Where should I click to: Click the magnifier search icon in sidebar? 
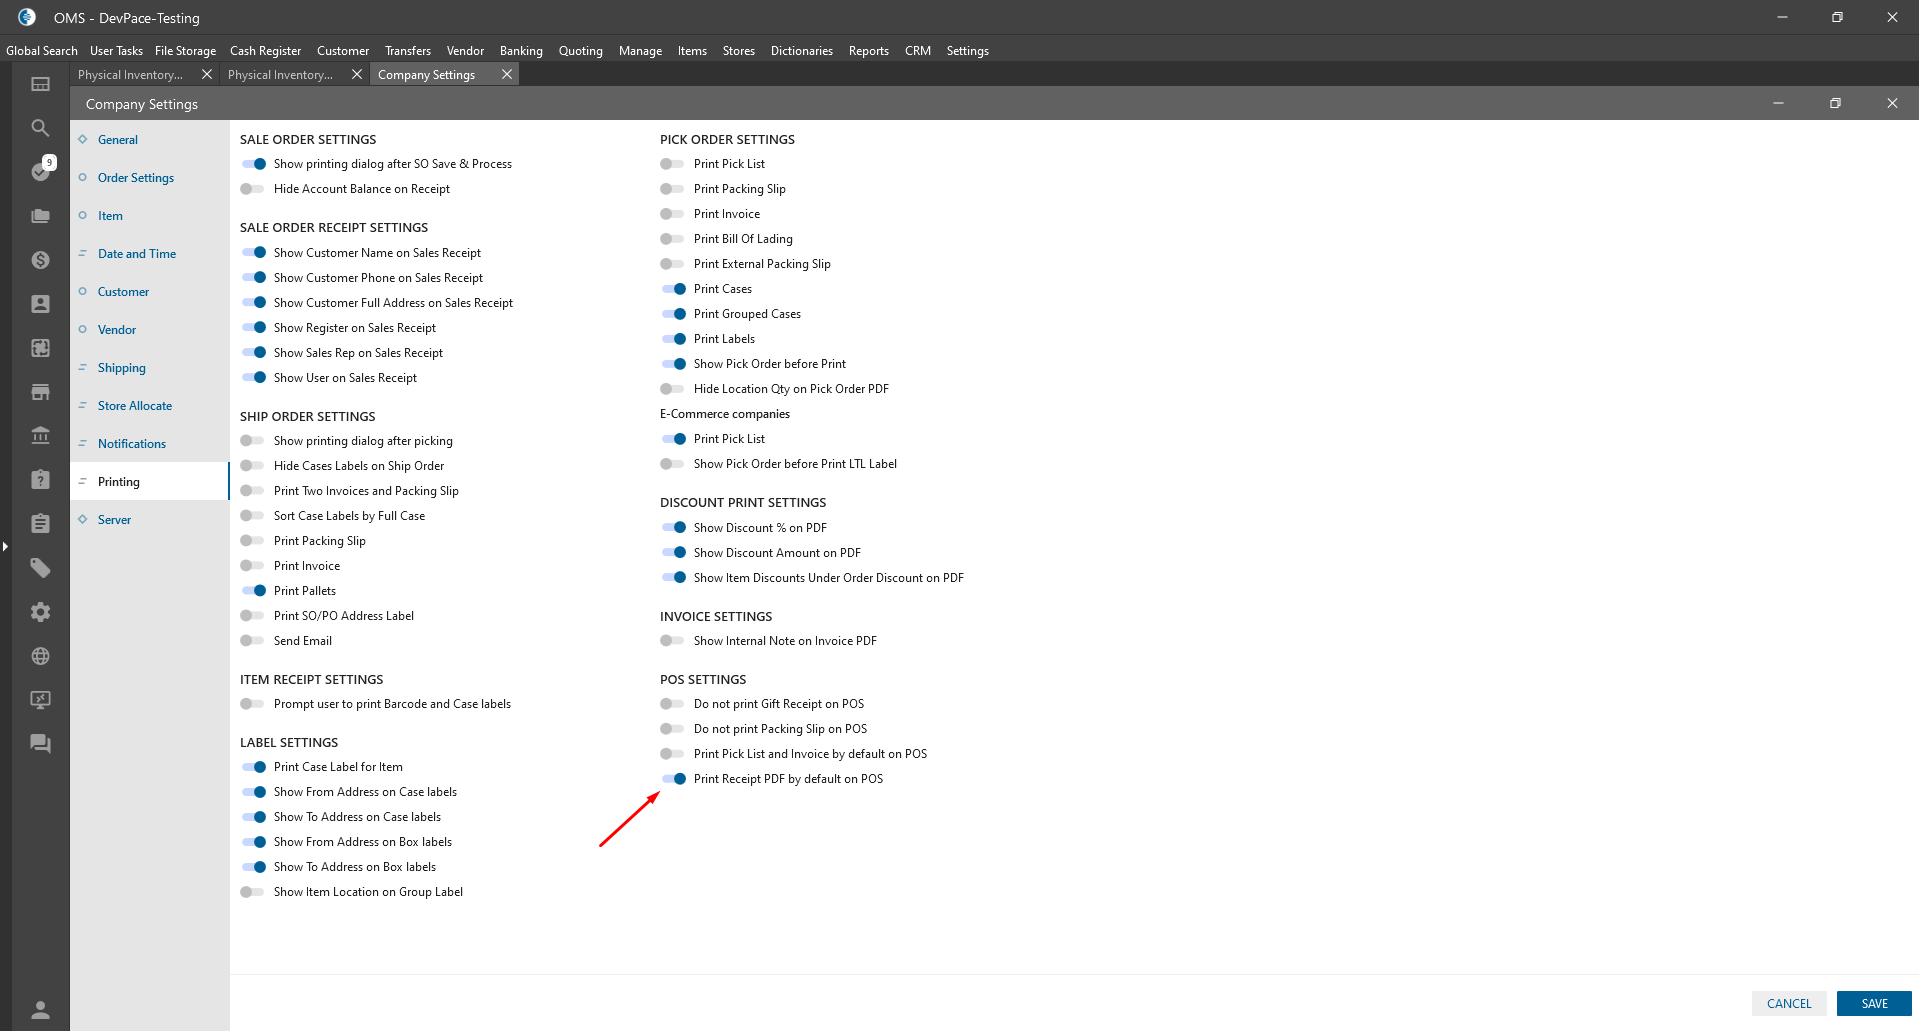(40, 128)
